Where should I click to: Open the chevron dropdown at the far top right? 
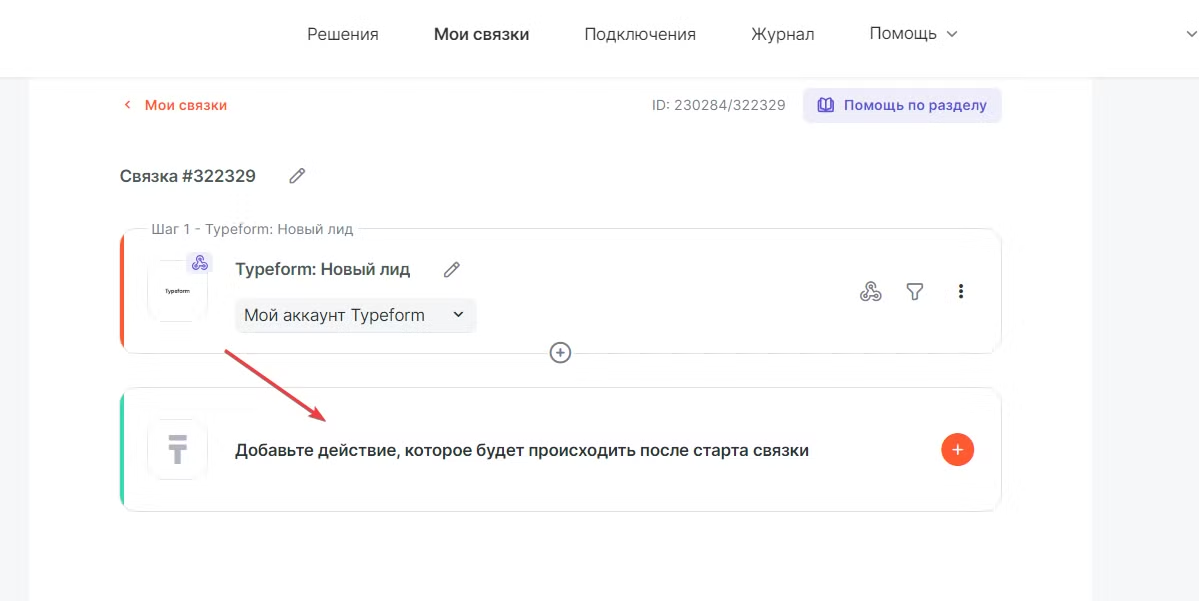(x=1188, y=34)
